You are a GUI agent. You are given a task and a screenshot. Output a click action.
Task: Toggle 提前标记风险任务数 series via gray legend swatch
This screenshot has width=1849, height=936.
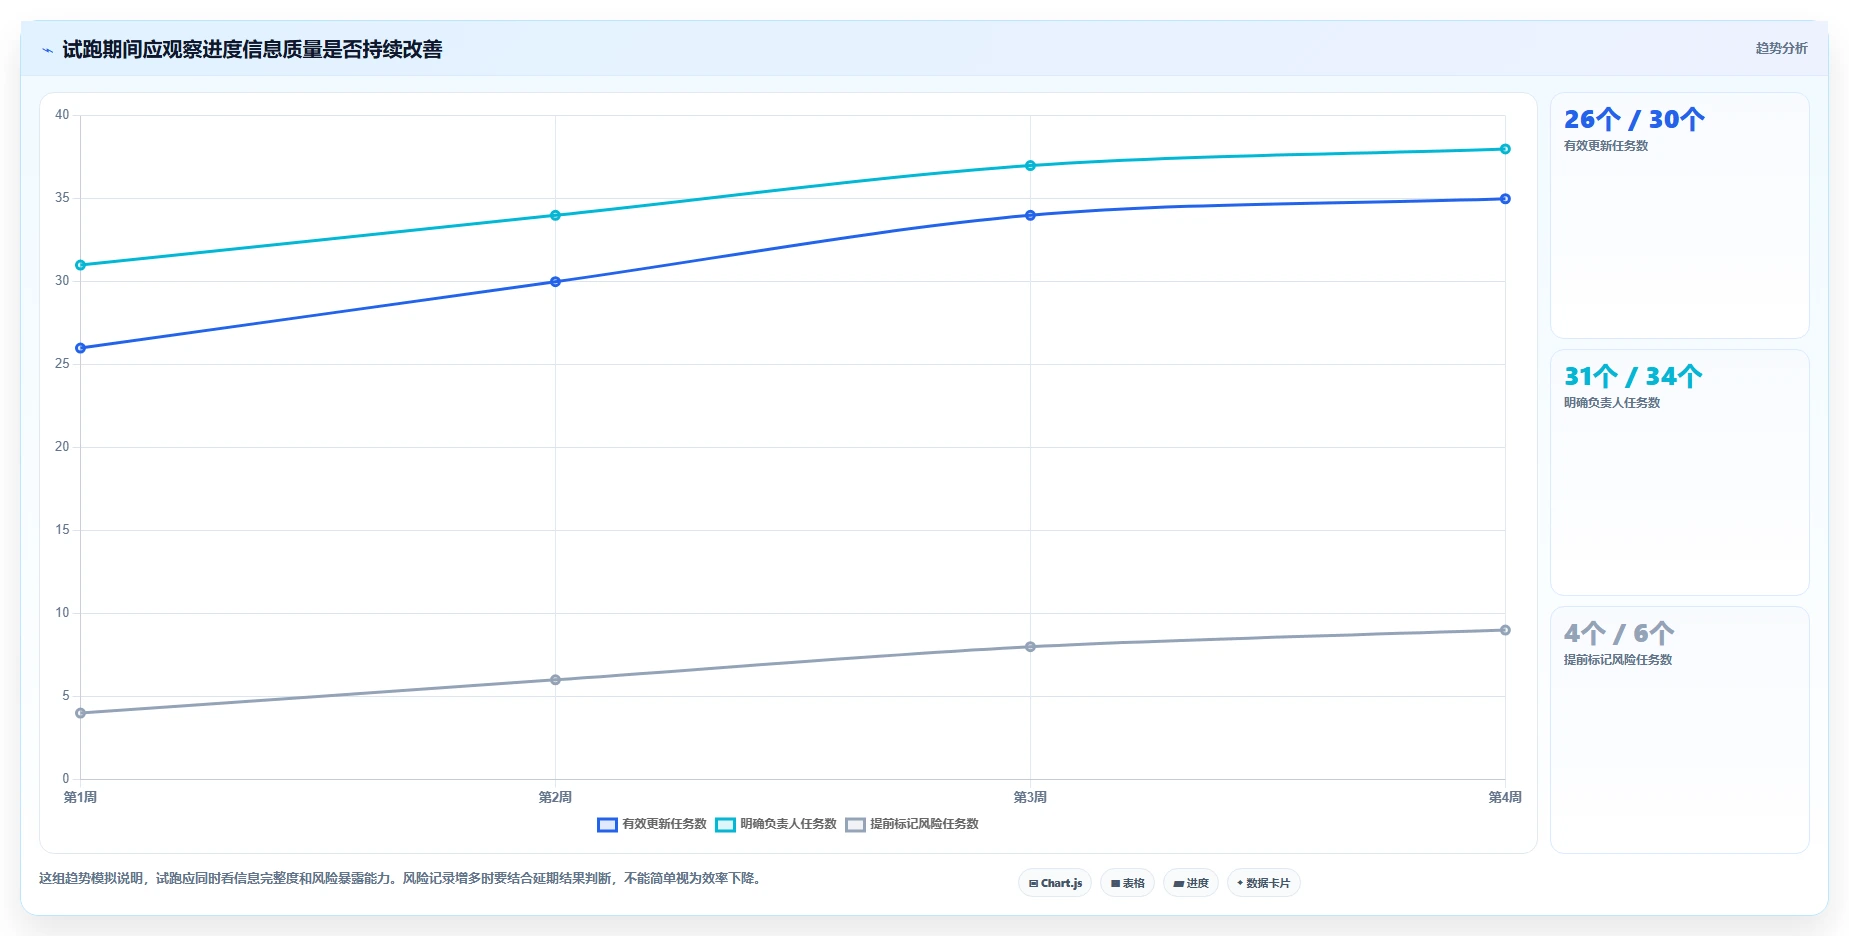click(x=855, y=825)
